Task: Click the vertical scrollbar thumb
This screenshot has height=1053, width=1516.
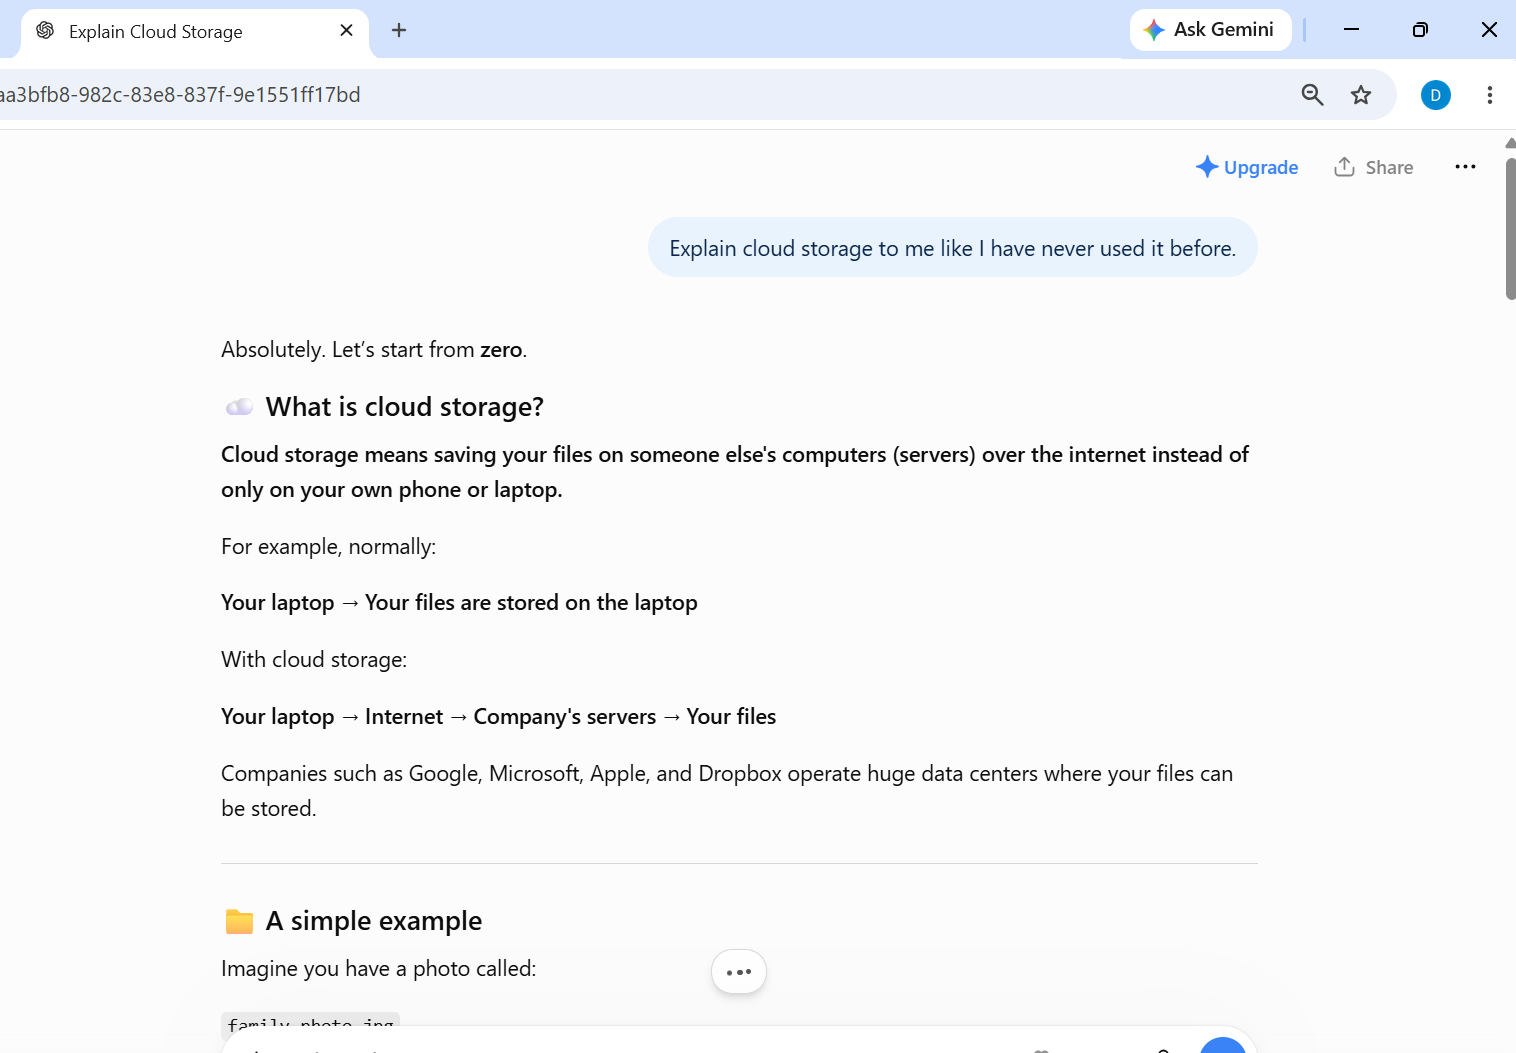Action: click(1510, 228)
